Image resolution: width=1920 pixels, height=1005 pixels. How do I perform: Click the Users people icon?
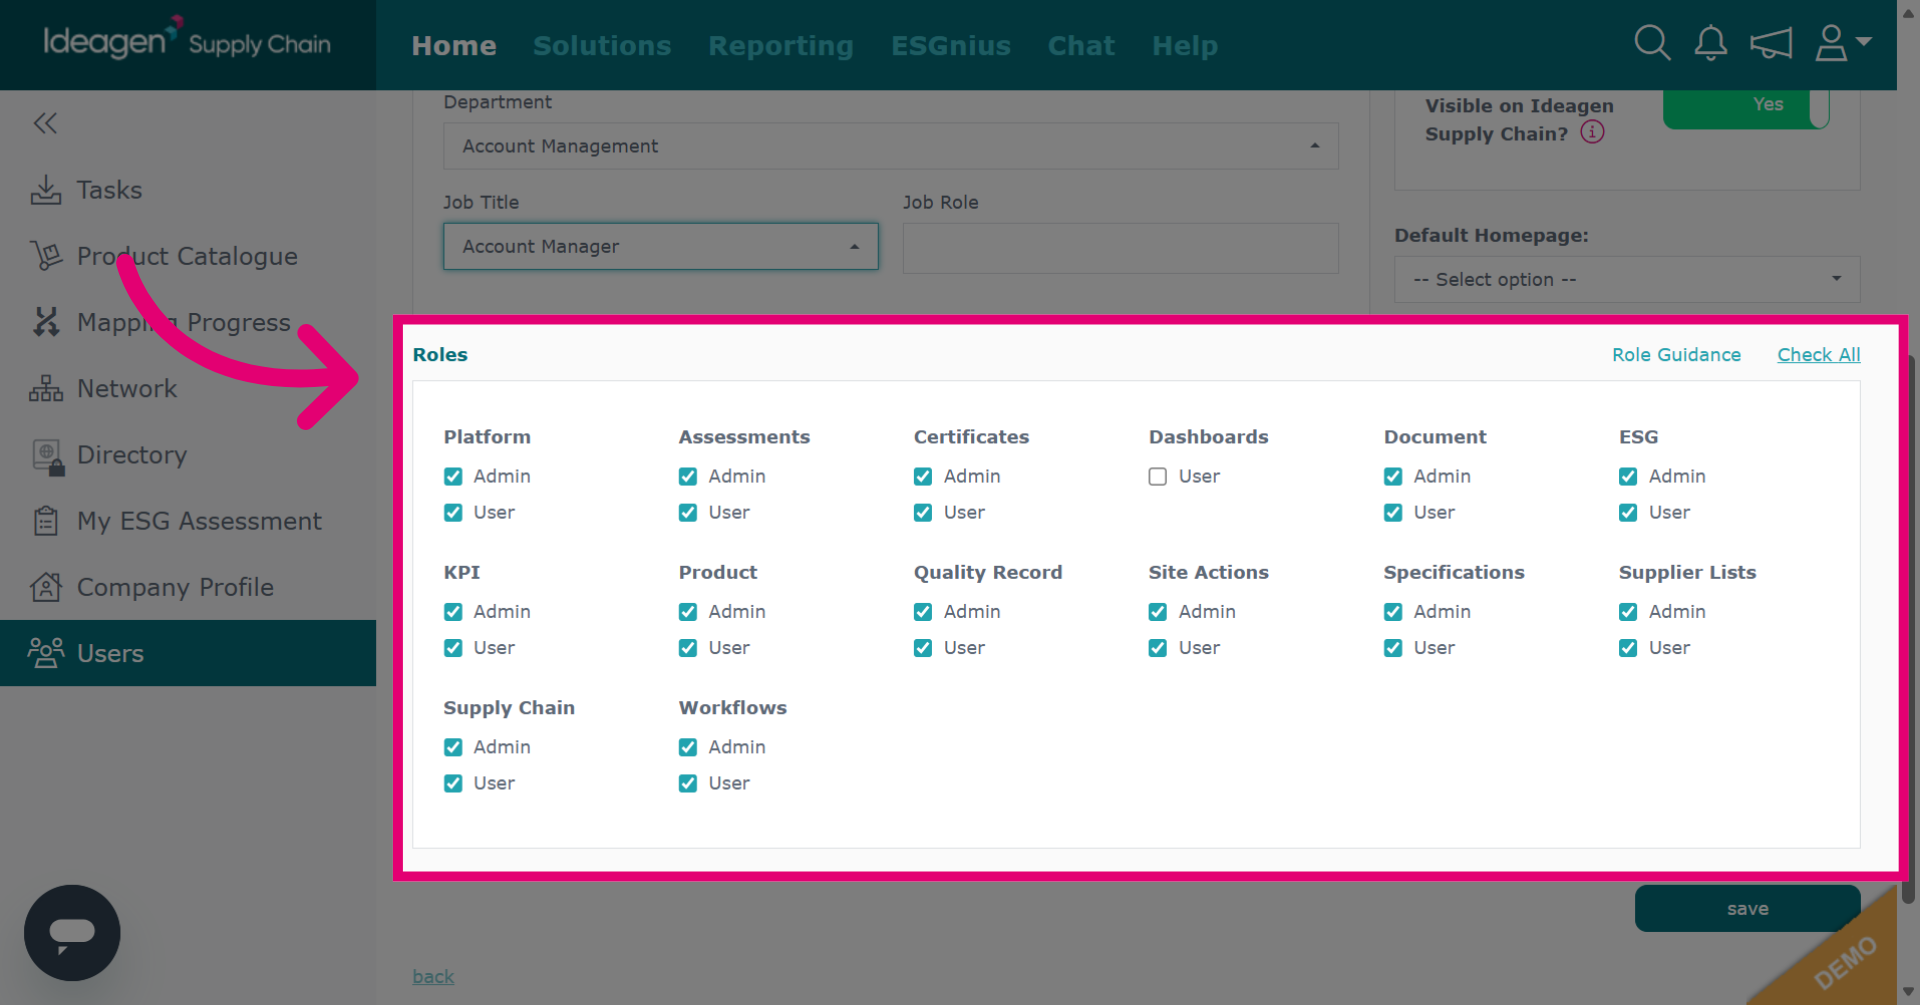click(x=46, y=653)
